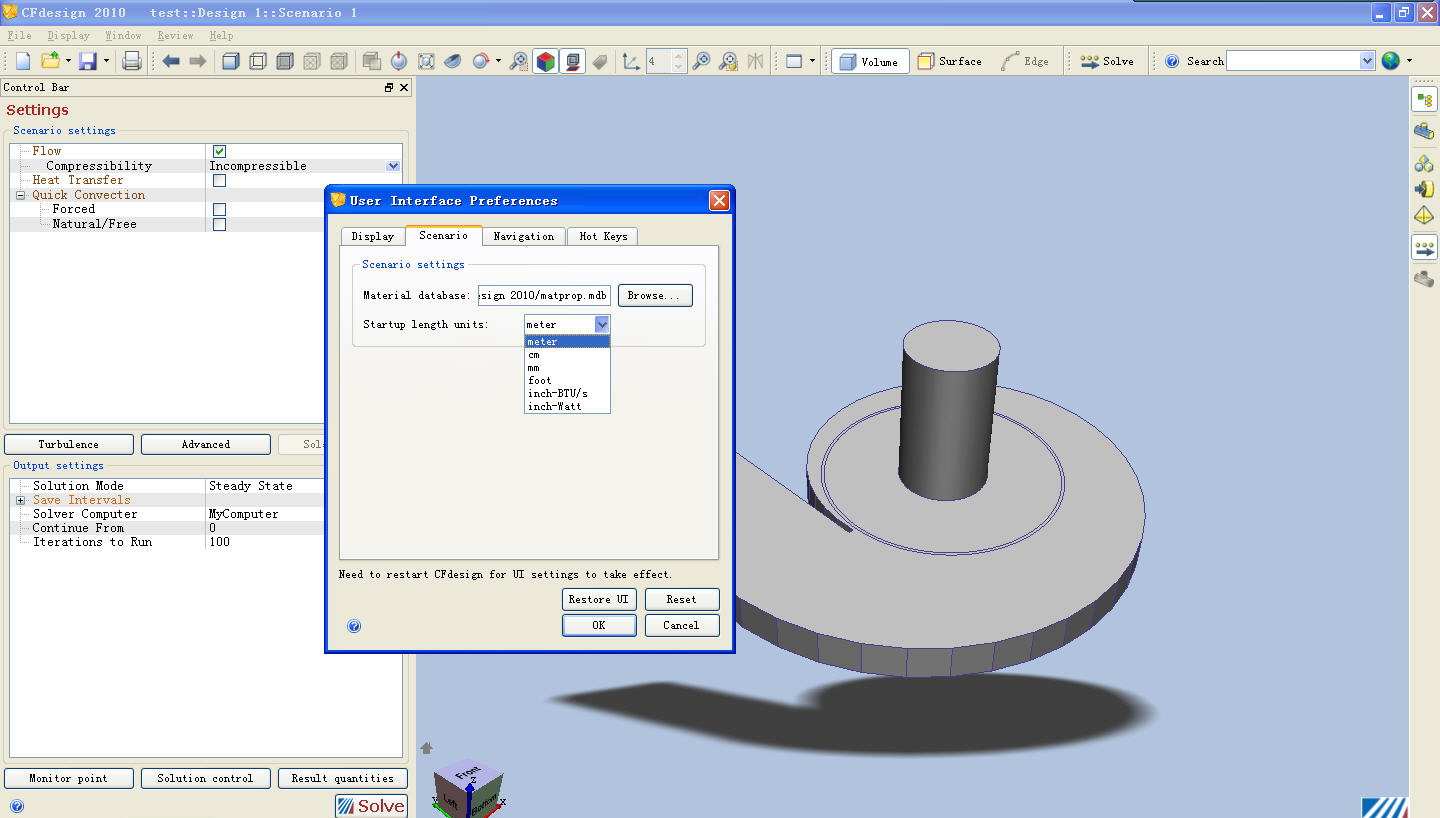The width and height of the screenshot is (1440, 818).
Task: Open the mesh pyramid icon
Action: click(x=1424, y=215)
